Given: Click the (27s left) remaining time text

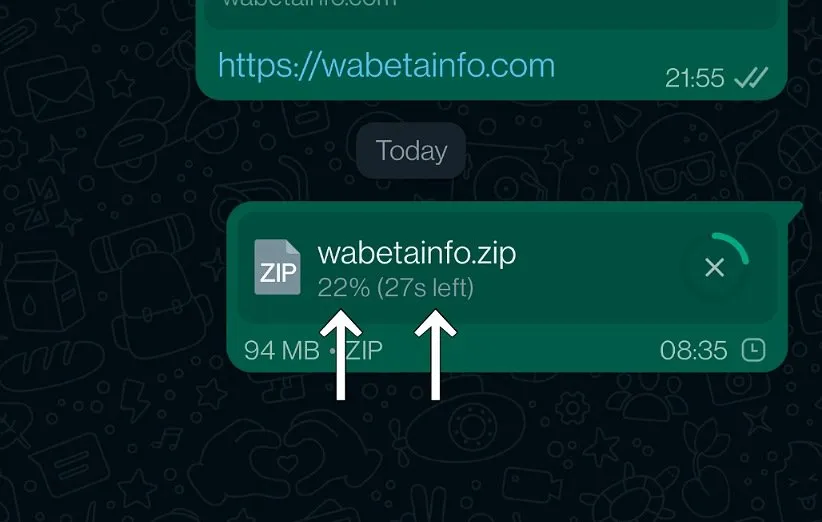Looking at the screenshot, I should click(425, 288).
